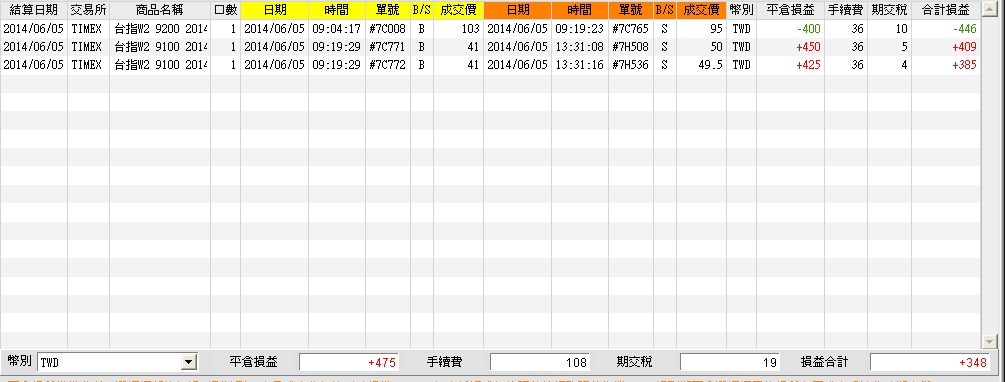Click the 幣別 column header in the table

[741, 10]
